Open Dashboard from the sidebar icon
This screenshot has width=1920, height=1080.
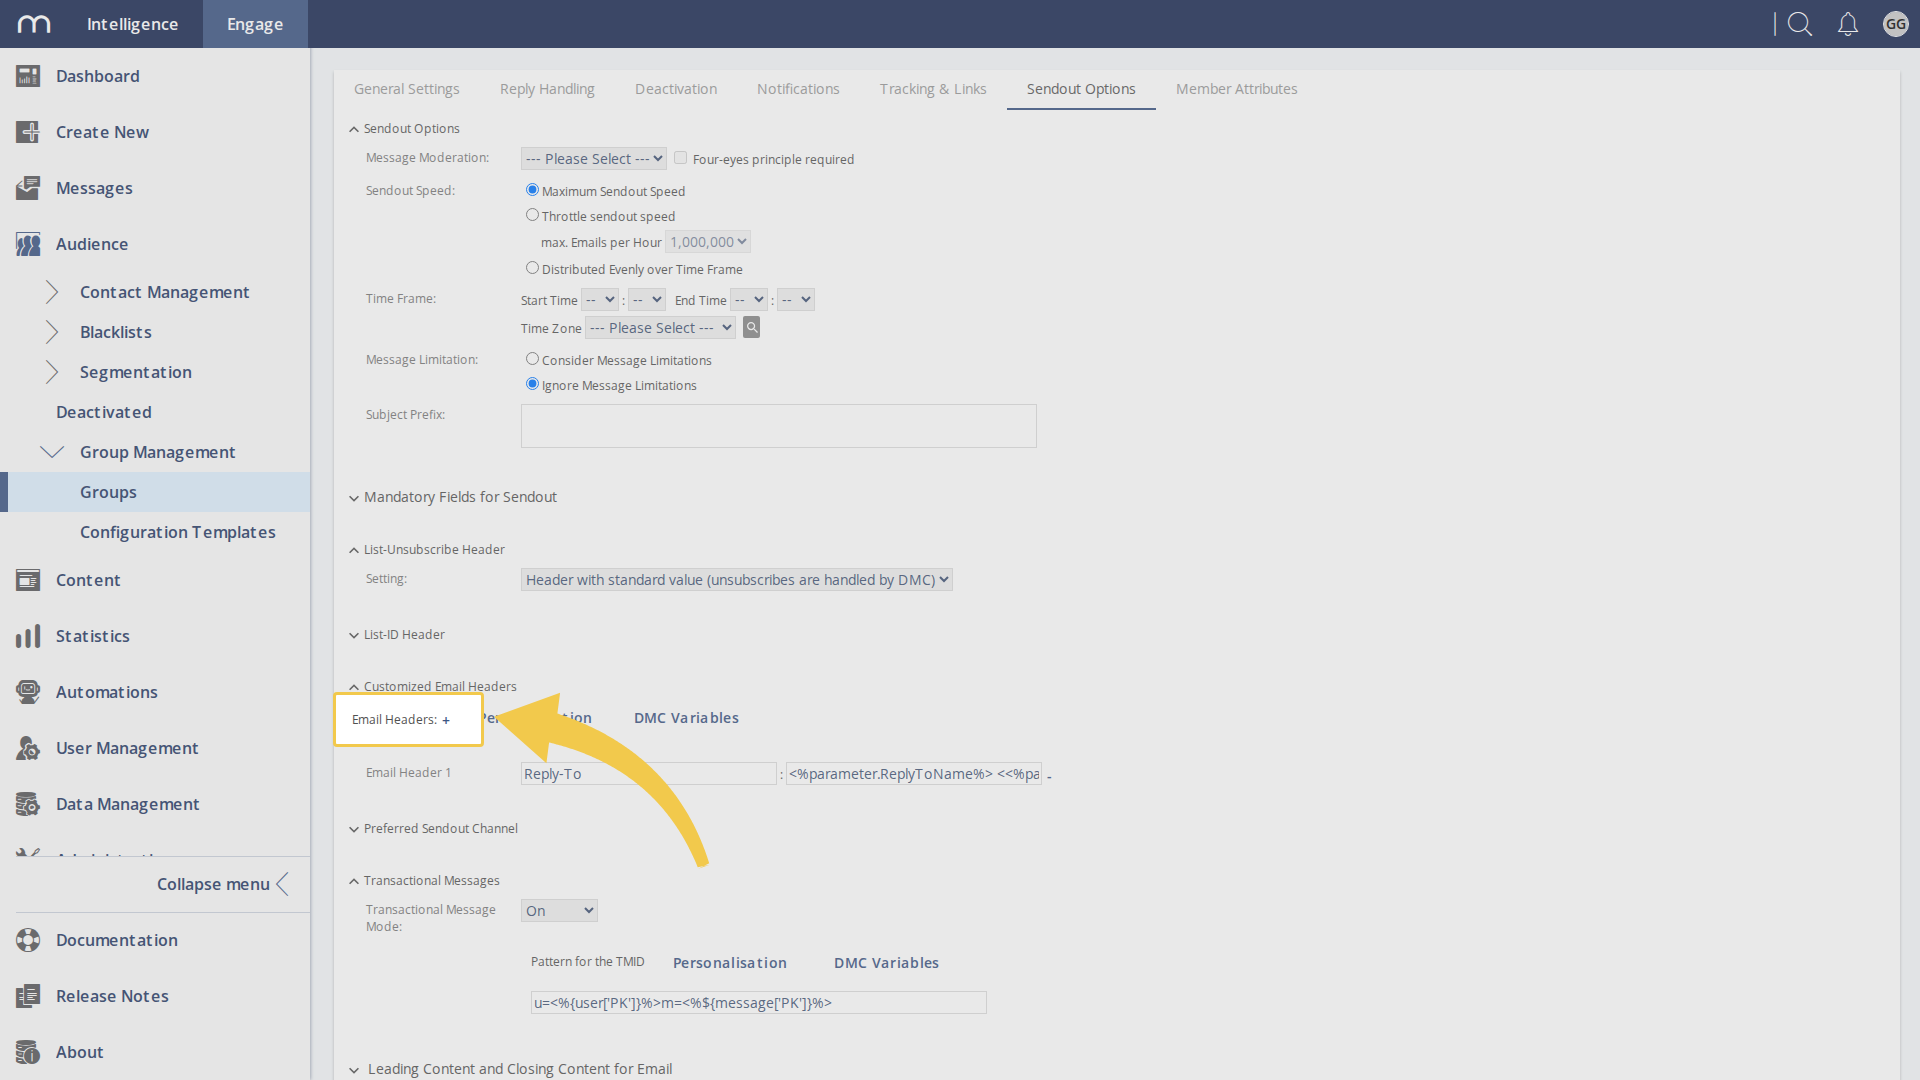[28, 76]
